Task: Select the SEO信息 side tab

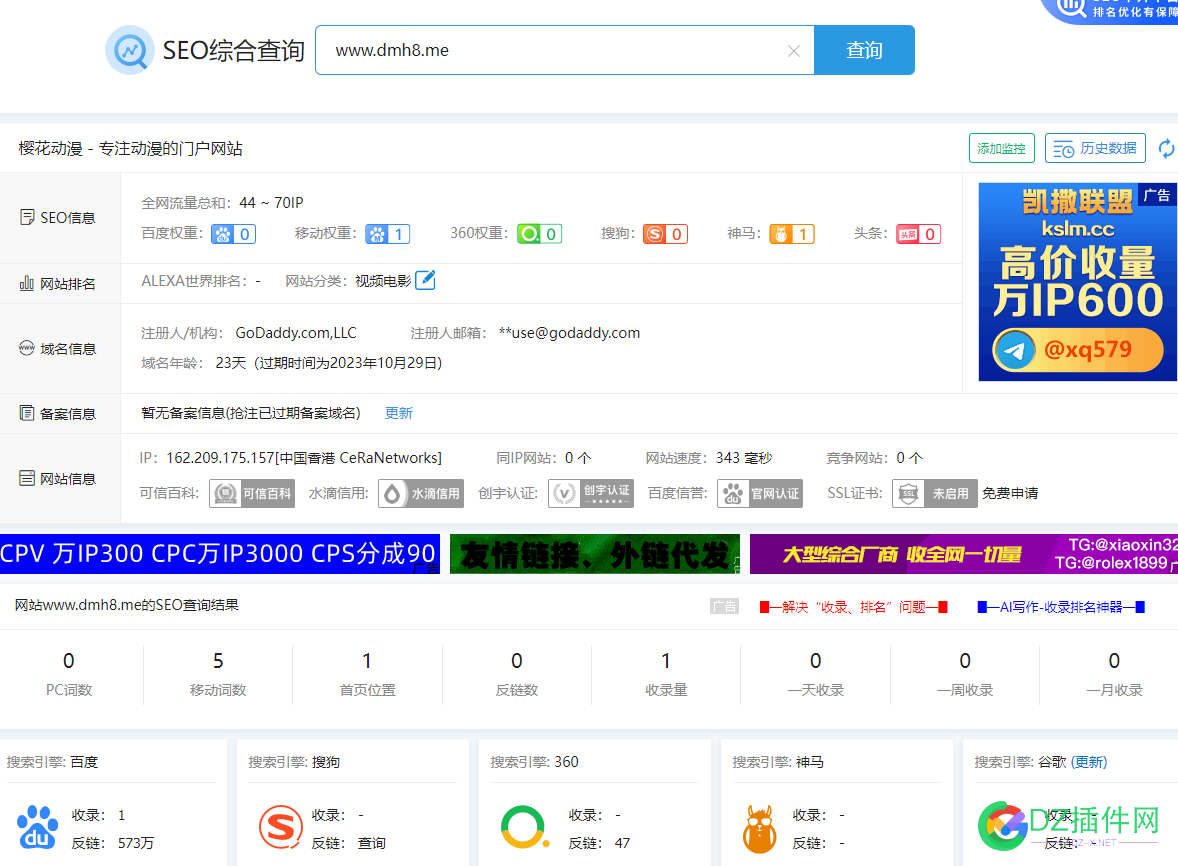Action: pos(58,218)
